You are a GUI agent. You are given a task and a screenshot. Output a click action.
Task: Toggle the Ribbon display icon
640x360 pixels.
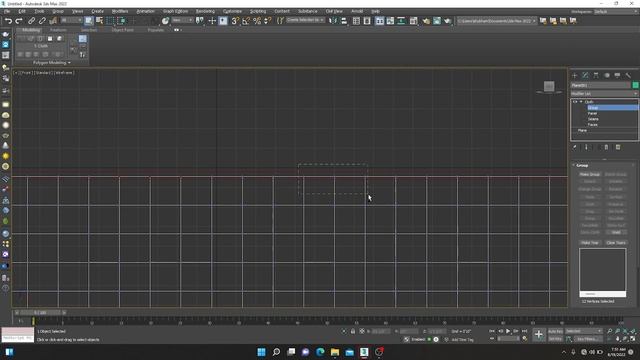tap(380, 21)
